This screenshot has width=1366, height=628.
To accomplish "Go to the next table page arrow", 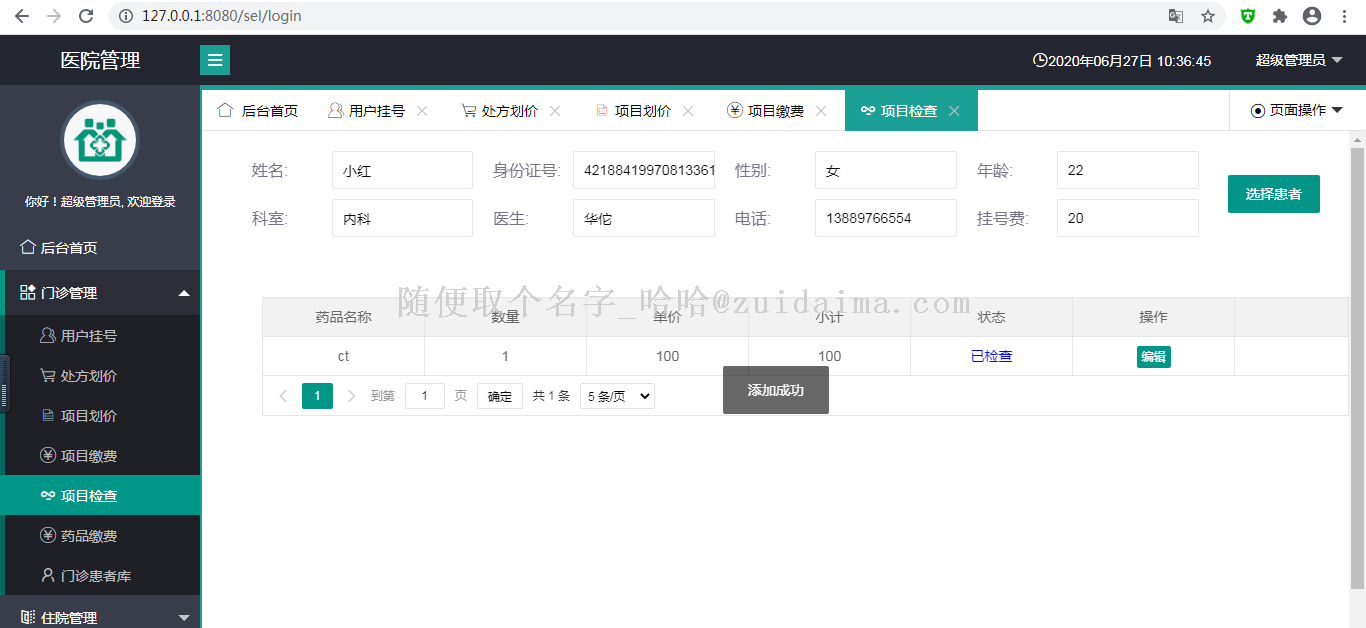I will tap(351, 396).
